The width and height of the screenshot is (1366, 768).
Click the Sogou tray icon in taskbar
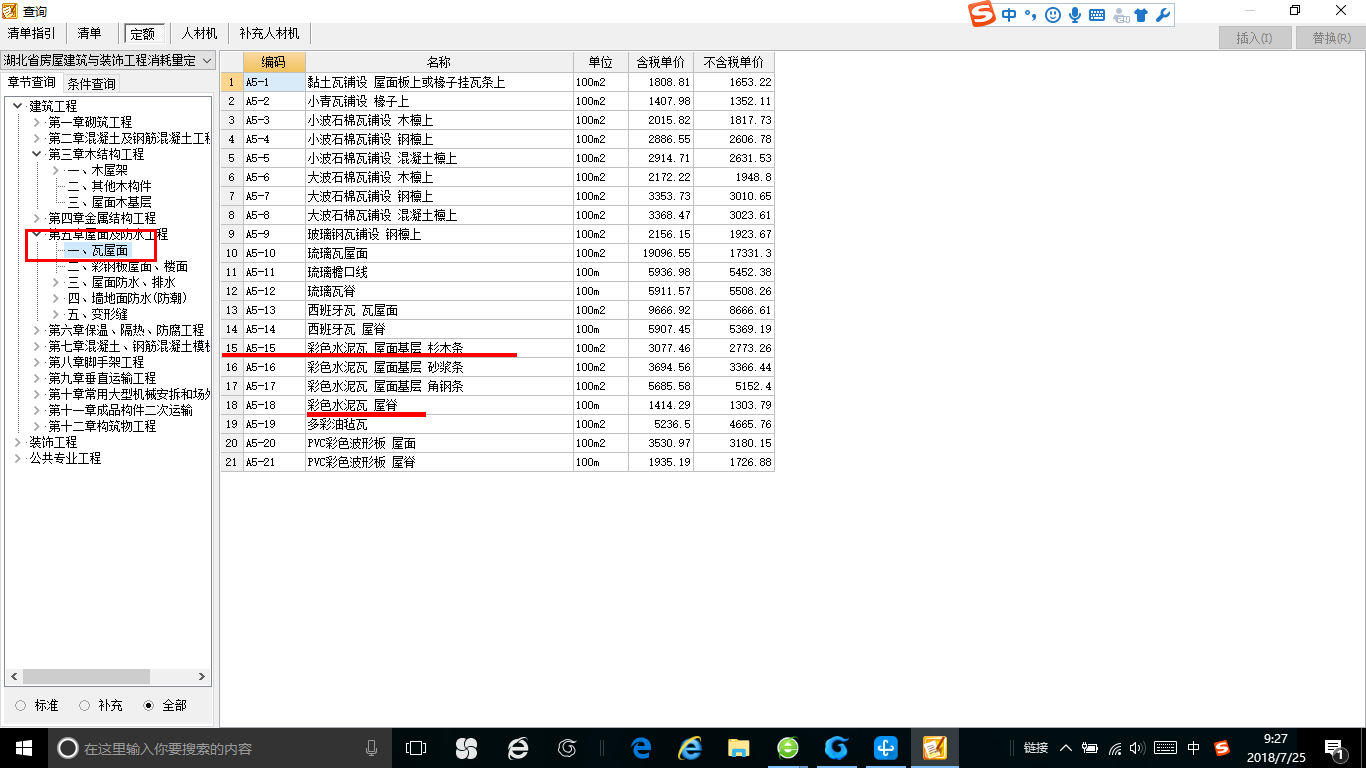1222,748
